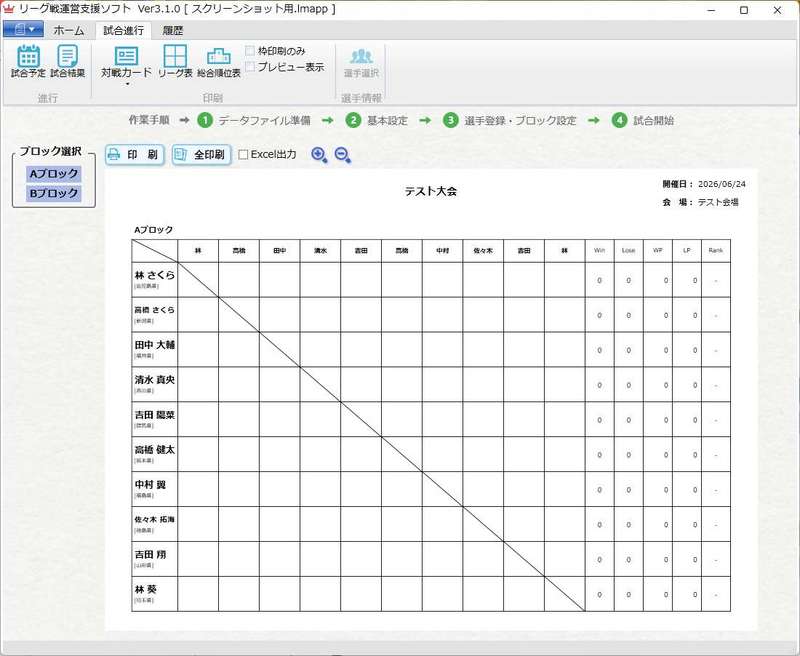Image resolution: width=800 pixels, height=656 pixels.
Task: Select the リーグ表 league table icon
Action: tap(175, 62)
